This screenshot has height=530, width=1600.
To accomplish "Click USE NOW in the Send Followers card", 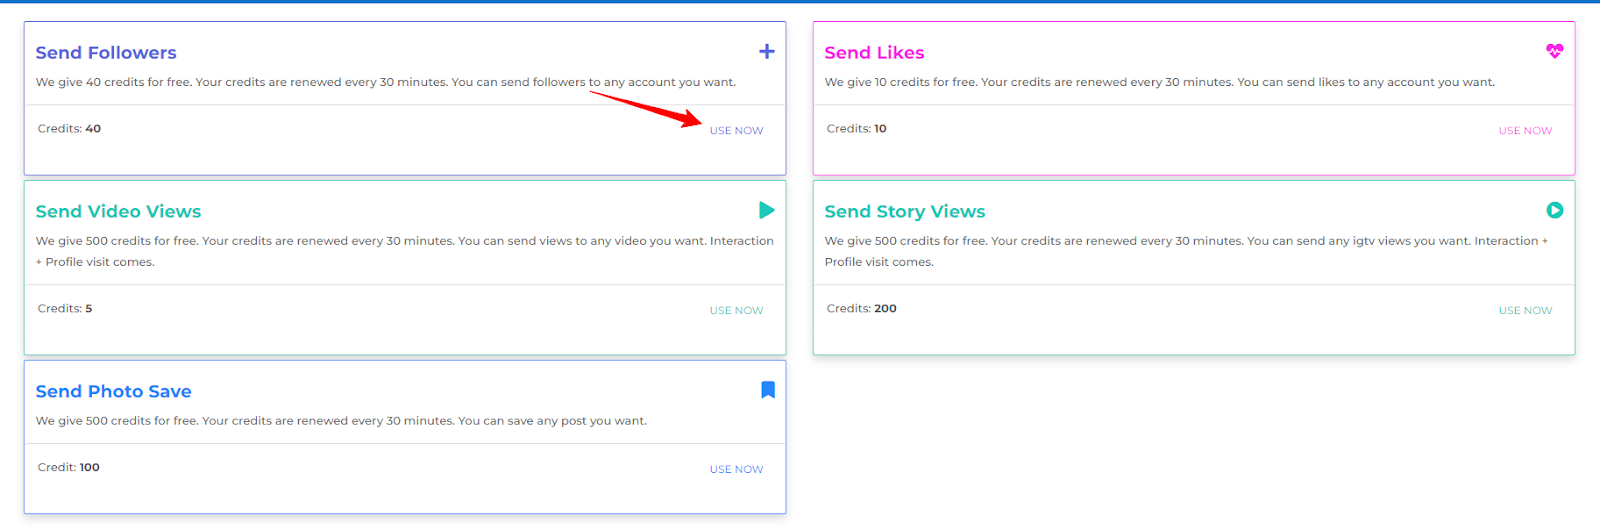I will coord(736,131).
